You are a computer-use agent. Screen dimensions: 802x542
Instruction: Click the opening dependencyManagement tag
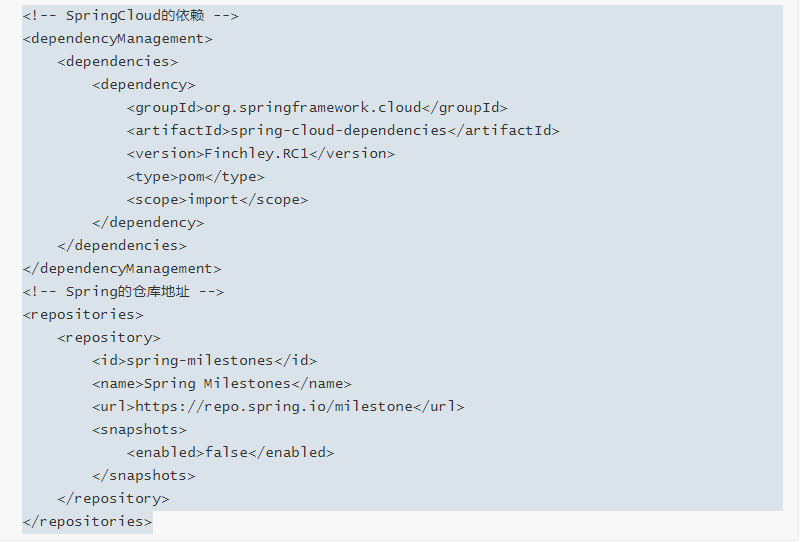pos(118,39)
